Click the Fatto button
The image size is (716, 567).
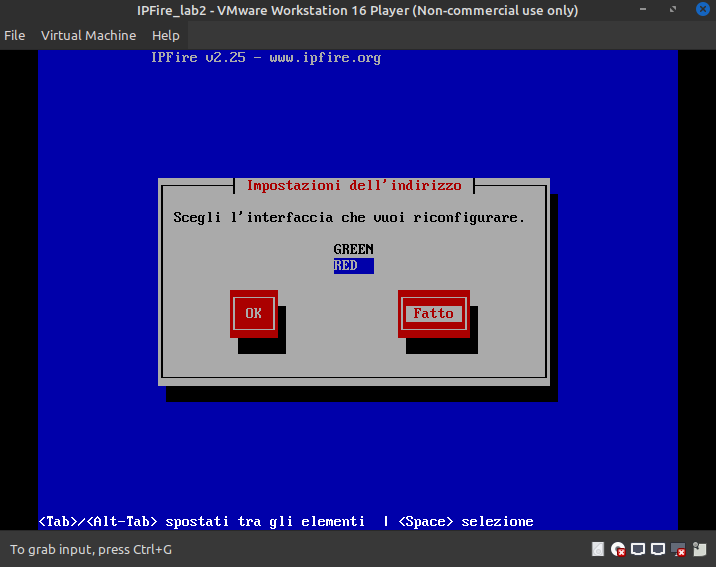pyautogui.click(x=434, y=314)
